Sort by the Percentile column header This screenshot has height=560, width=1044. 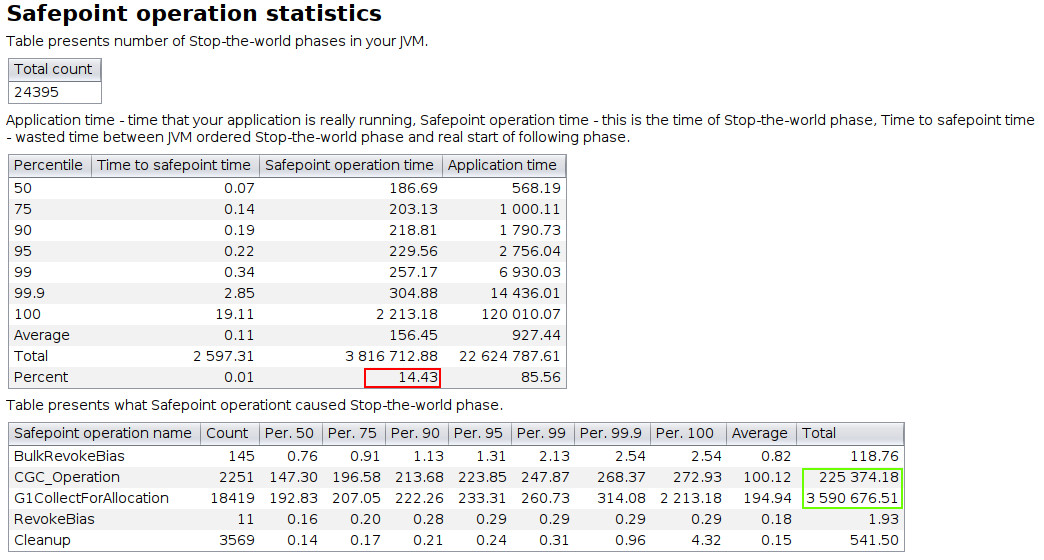49,165
